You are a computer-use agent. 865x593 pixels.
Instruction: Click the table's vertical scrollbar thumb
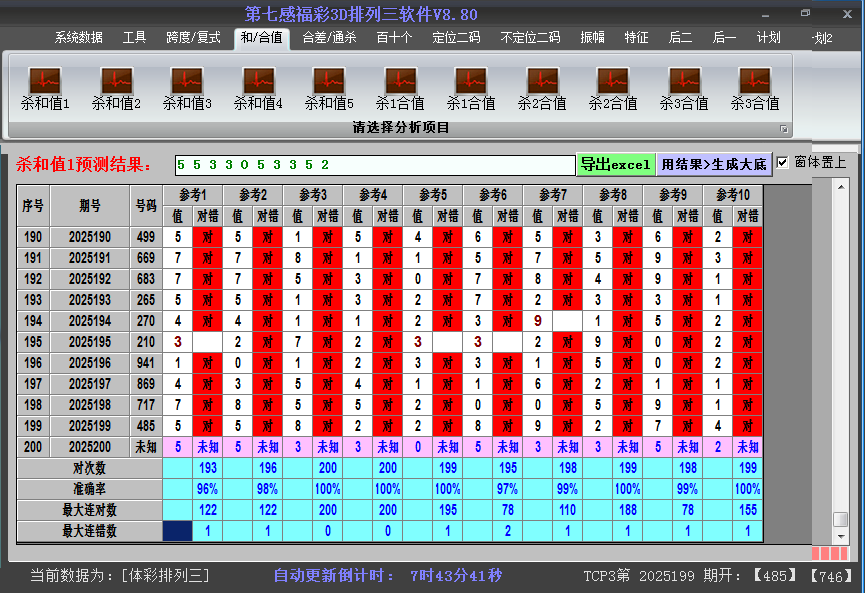coord(841,520)
